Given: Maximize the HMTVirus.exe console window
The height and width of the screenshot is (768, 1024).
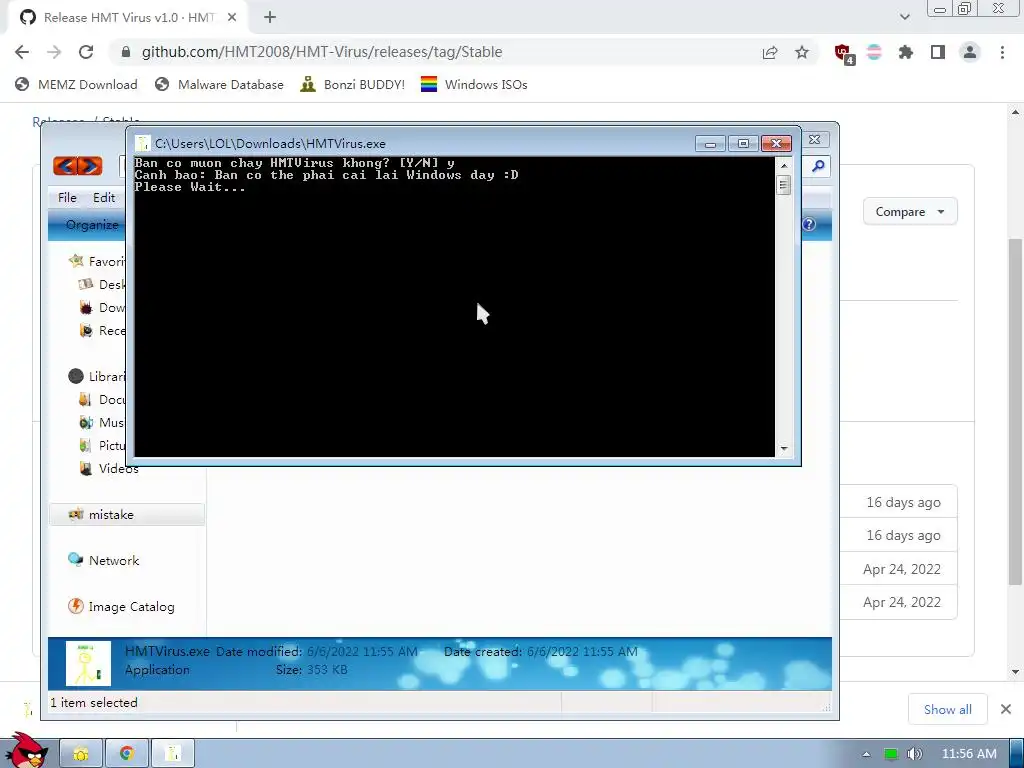Looking at the screenshot, I should point(743,144).
